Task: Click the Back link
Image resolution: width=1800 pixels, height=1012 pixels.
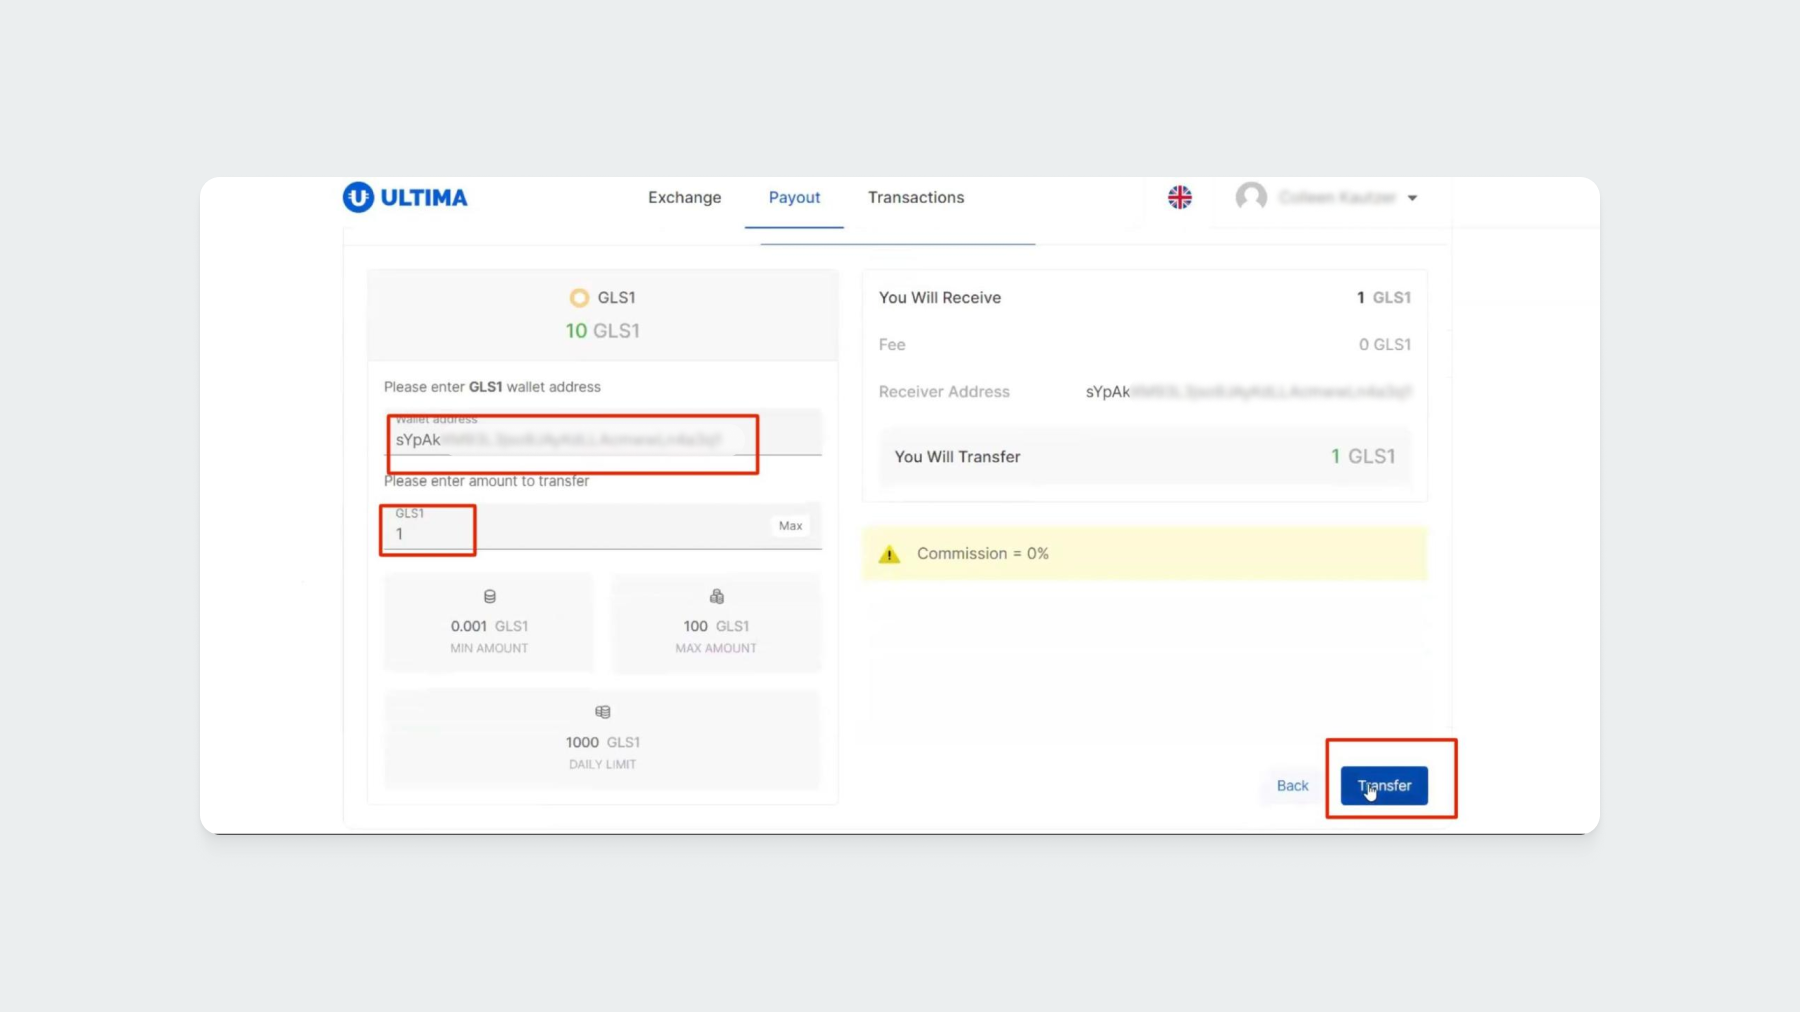Action: pyautogui.click(x=1292, y=786)
